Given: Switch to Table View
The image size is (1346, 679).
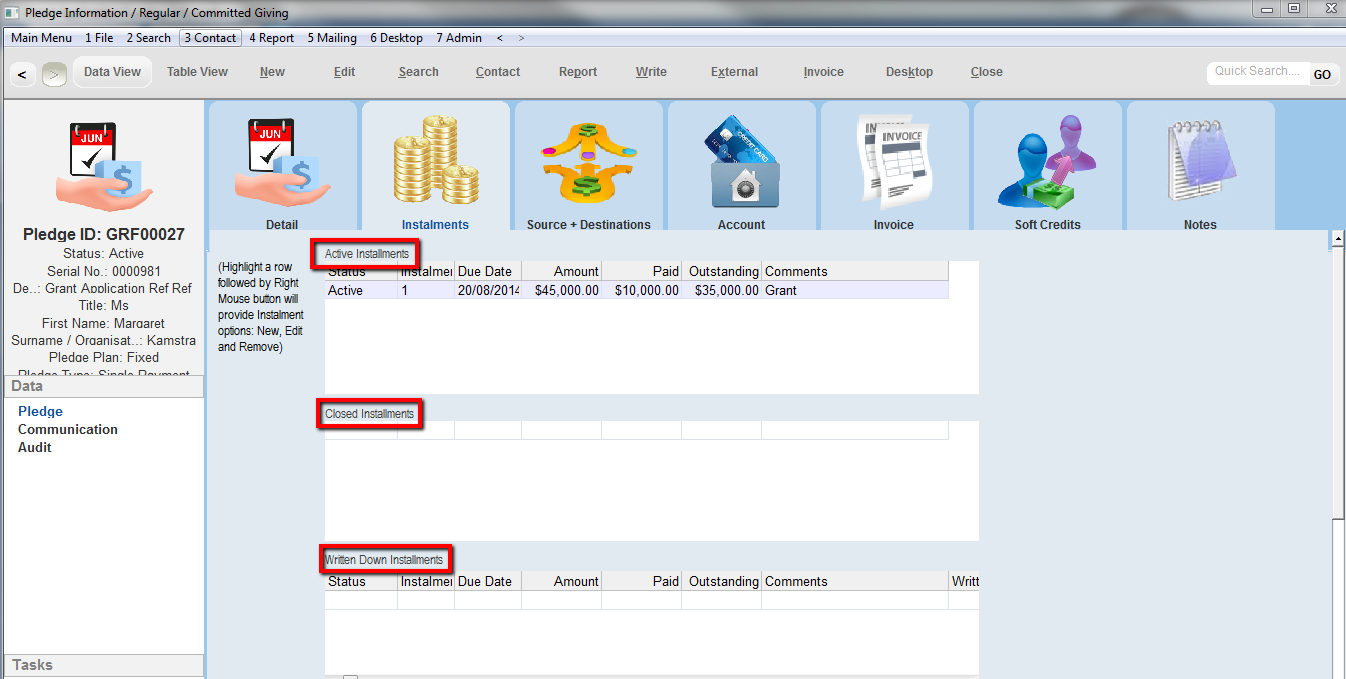Looking at the screenshot, I should point(197,72).
